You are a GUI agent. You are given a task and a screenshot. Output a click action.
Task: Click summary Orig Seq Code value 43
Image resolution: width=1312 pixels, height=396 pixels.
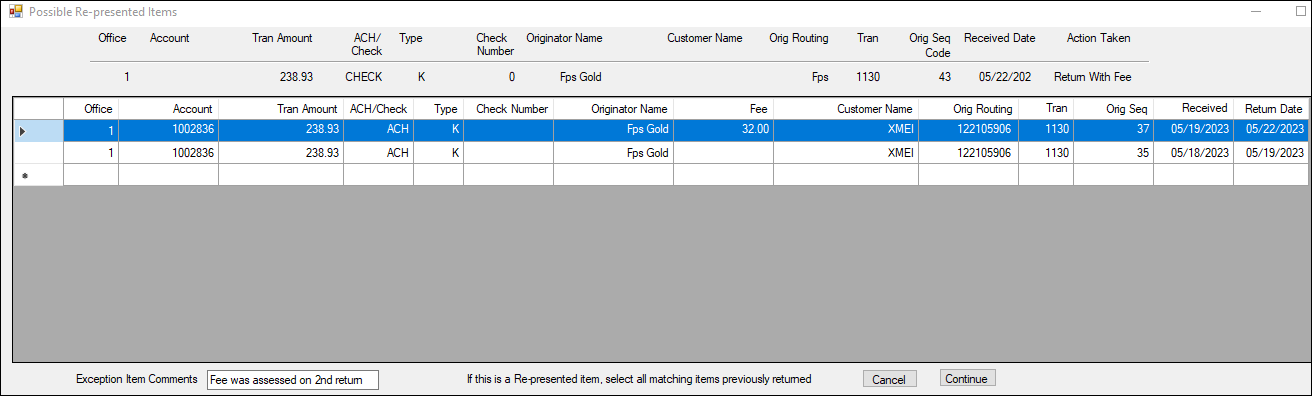945,76
